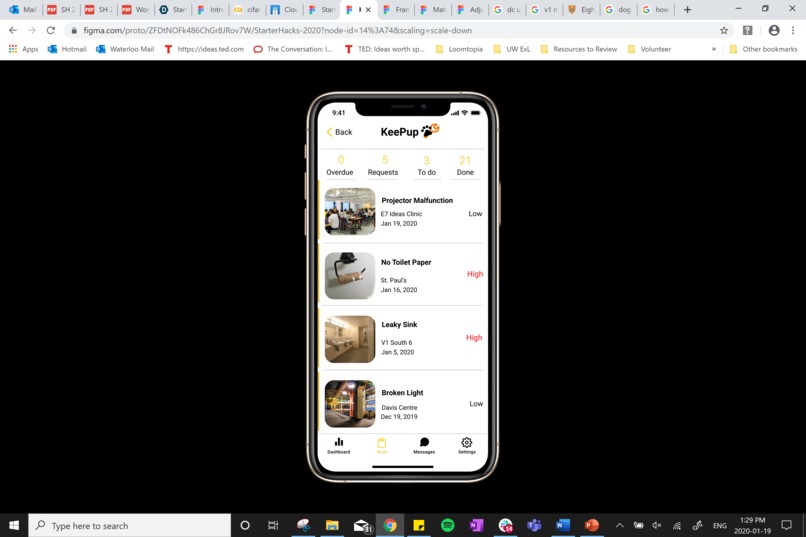Click the KeePup paw logo
806x537 pixels.
(x=430, y=131)
